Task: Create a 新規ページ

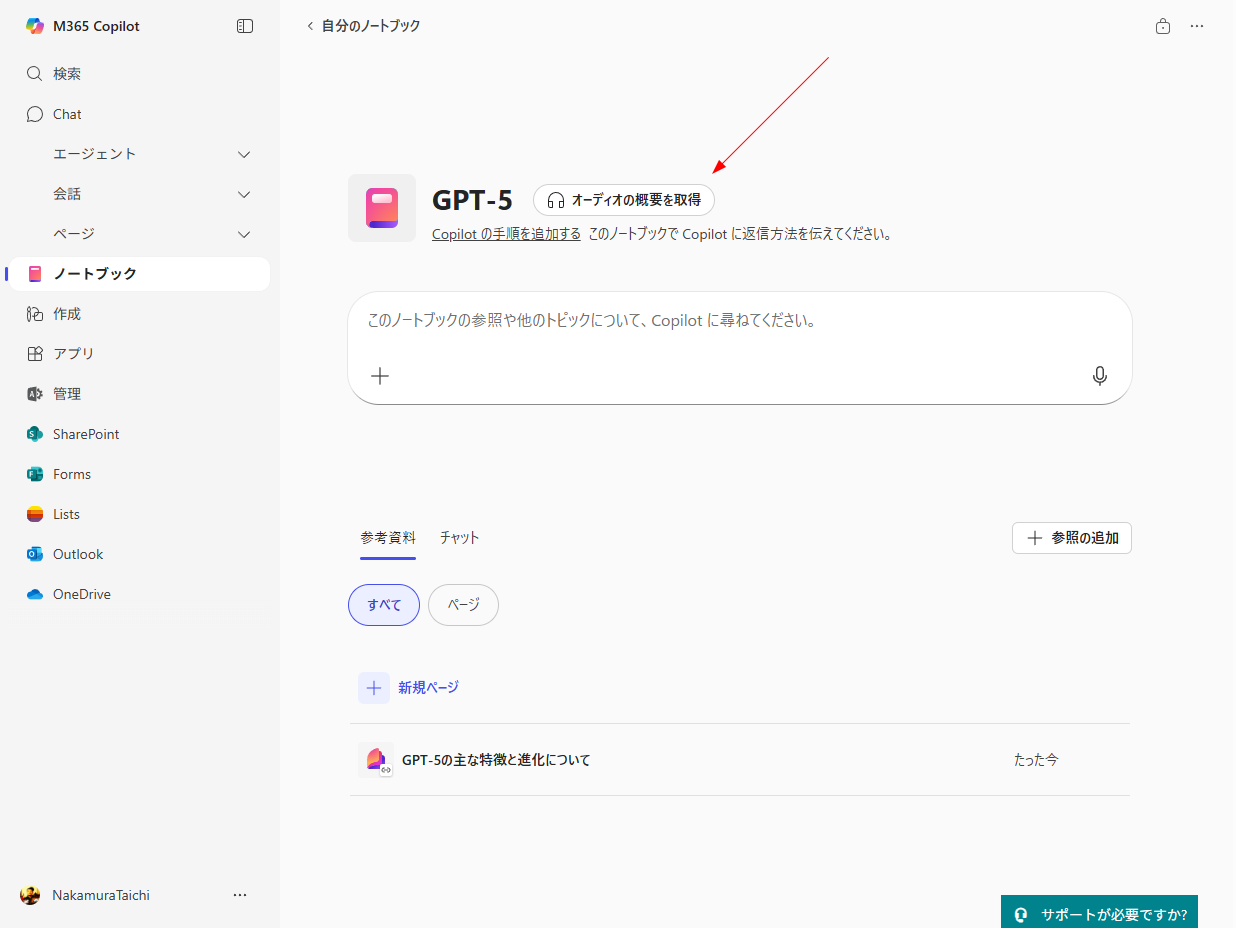Action: [x=409, y=688]
